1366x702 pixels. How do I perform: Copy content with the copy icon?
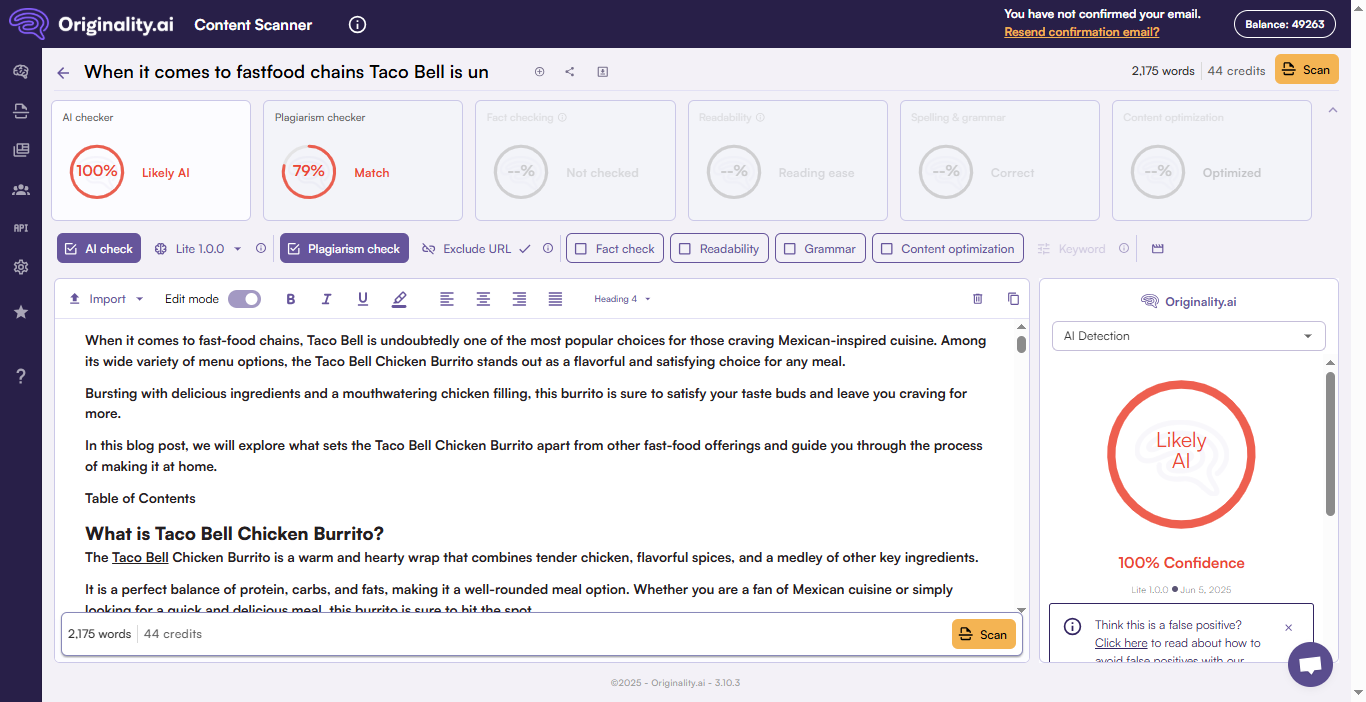[x=1013, y=298]
